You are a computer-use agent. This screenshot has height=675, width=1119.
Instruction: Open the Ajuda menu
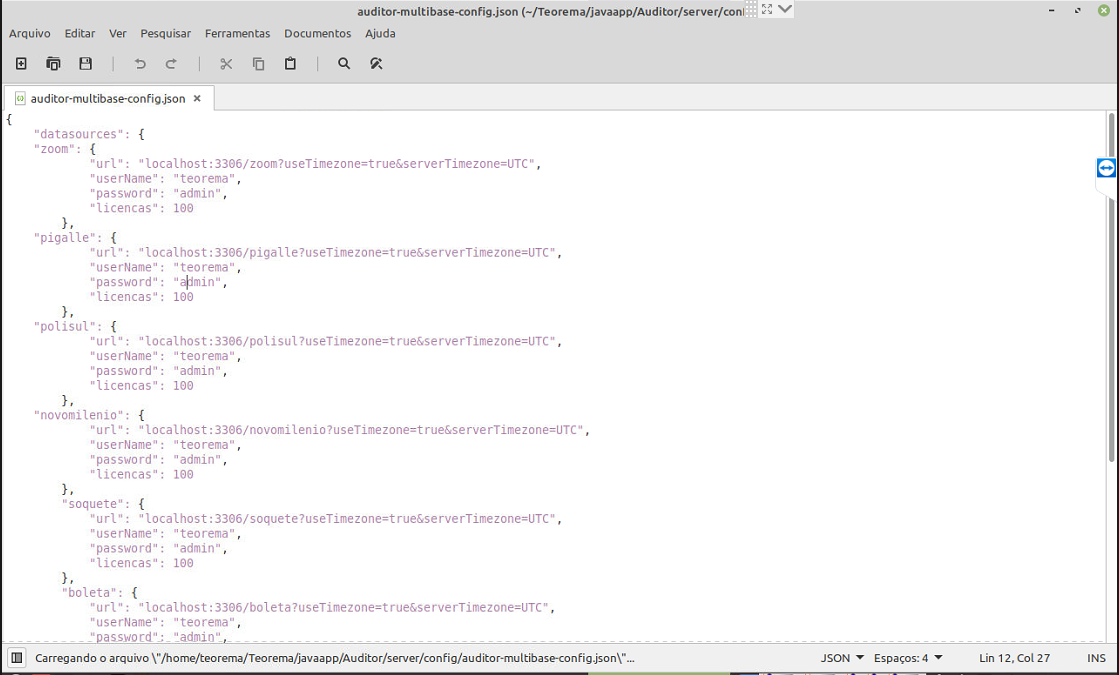[x=380, y=34]
